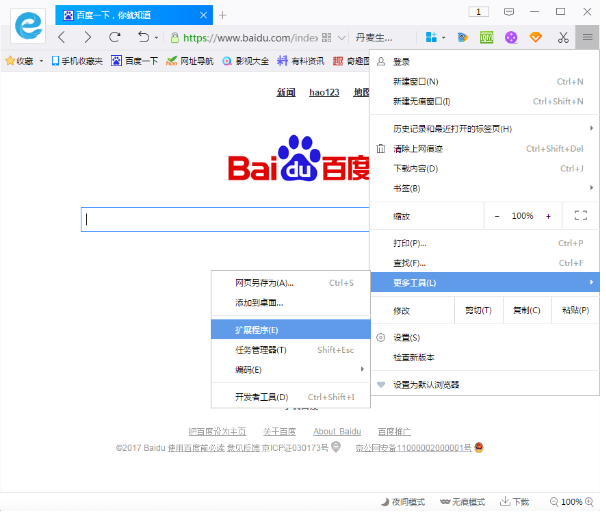This screenshot has height=512, width=606.
Task: Toggle the hamburger main menu button
Action: (587, 37)
